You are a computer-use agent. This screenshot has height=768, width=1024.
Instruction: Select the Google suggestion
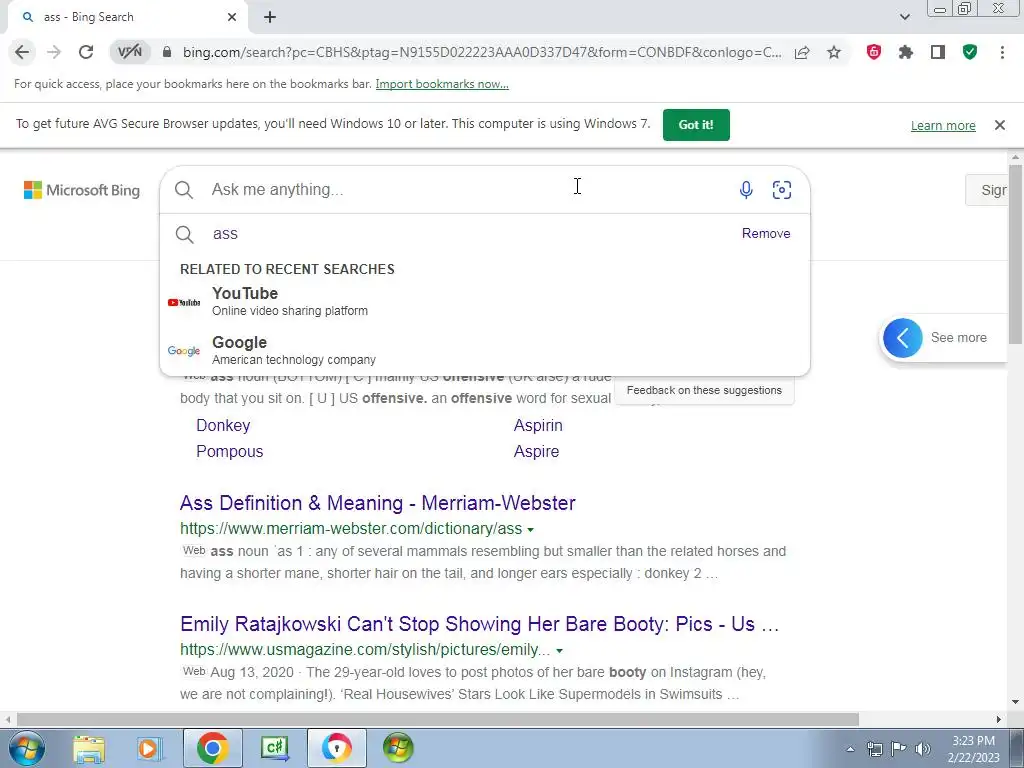pyautogui.click(x=485, y=351)
